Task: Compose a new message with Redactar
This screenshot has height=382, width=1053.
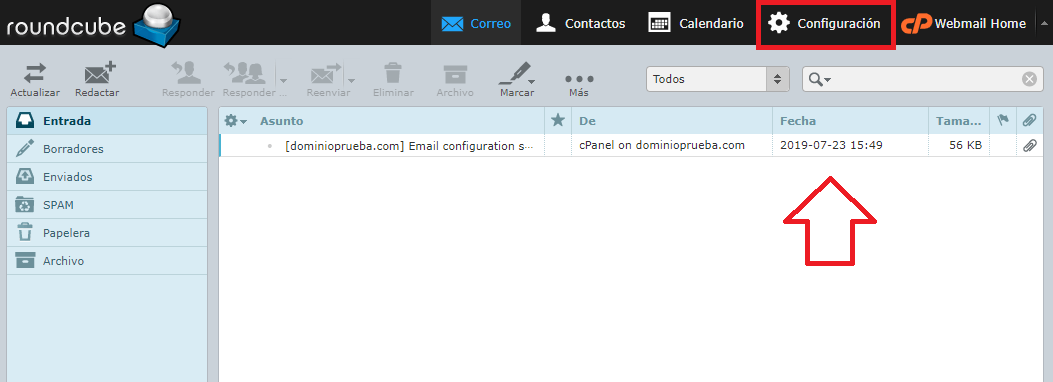Action: click(x=98, y=73)
